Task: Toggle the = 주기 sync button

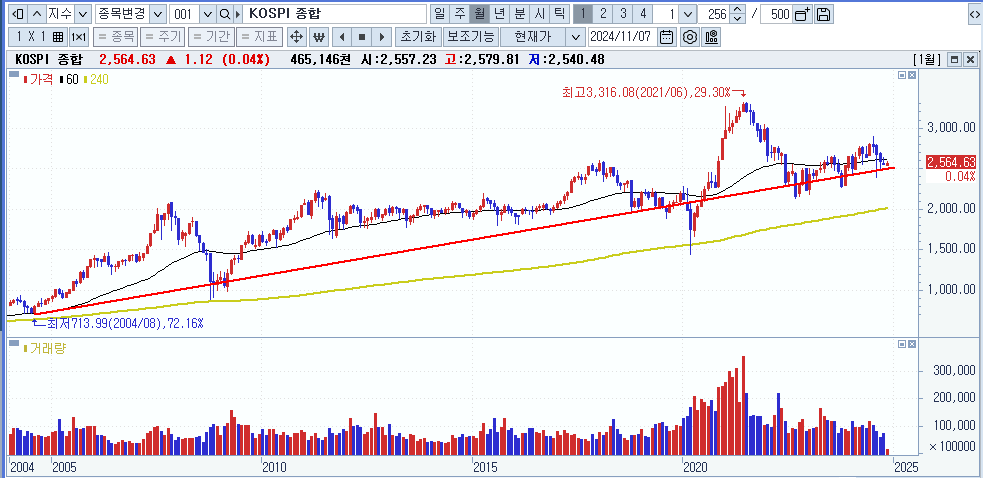Action: coord(162,37)
